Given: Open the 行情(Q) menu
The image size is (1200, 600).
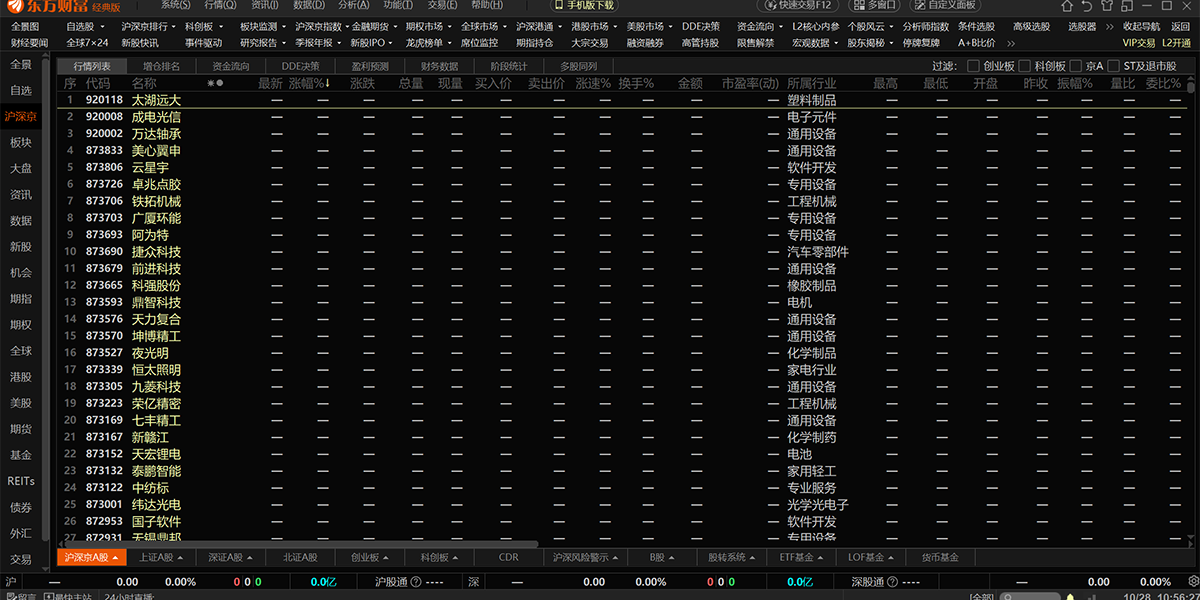Looking at the screenshot, I should [220, 5].
